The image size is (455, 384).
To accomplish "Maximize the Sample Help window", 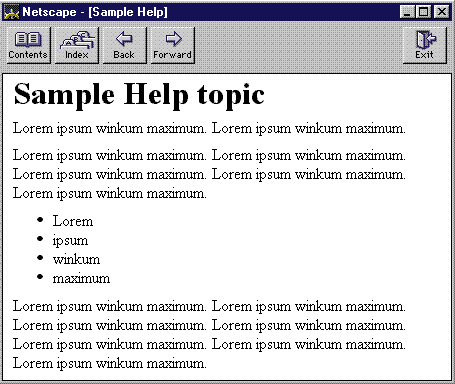I will point(424,12).
